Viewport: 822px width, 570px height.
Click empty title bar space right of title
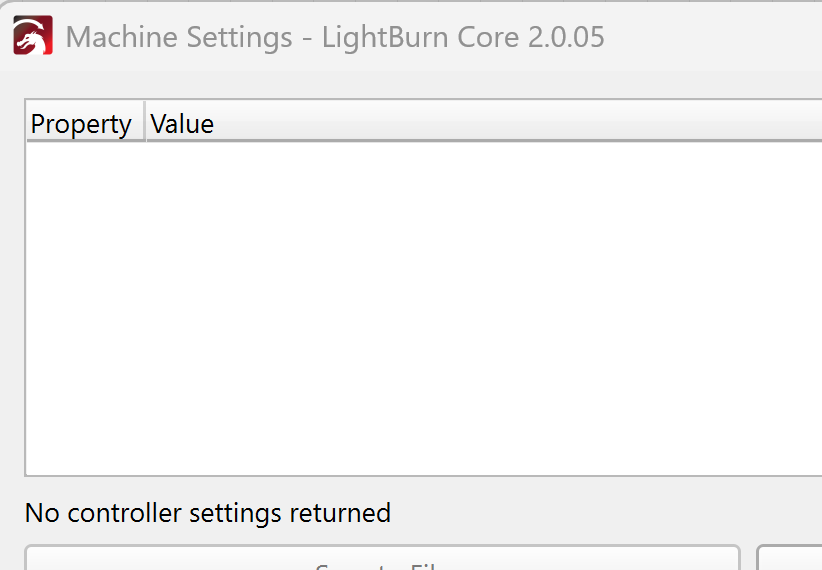[710, 38]
